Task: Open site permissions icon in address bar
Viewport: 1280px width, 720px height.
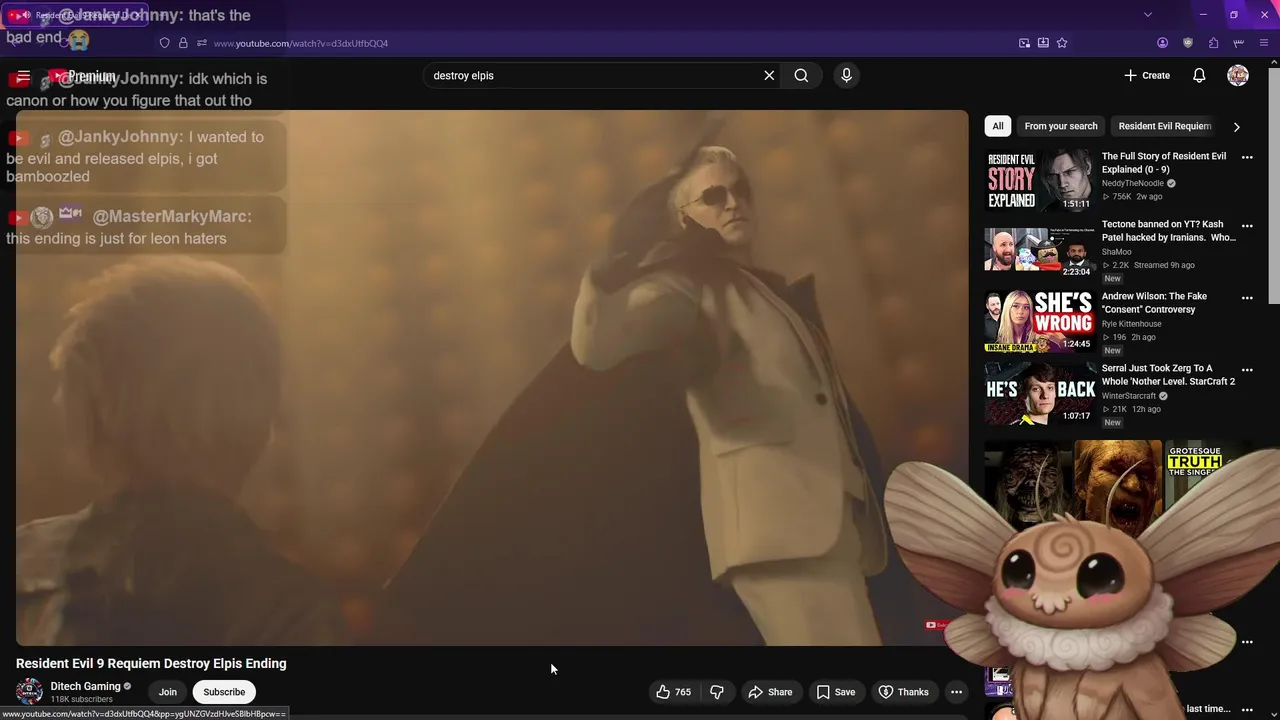Action: 202,43
